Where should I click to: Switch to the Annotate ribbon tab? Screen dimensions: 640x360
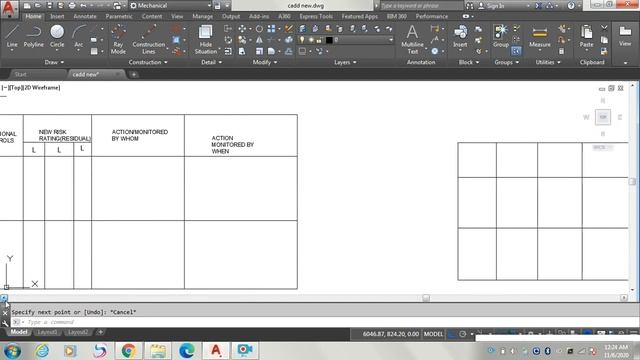[x=85, y=16]
